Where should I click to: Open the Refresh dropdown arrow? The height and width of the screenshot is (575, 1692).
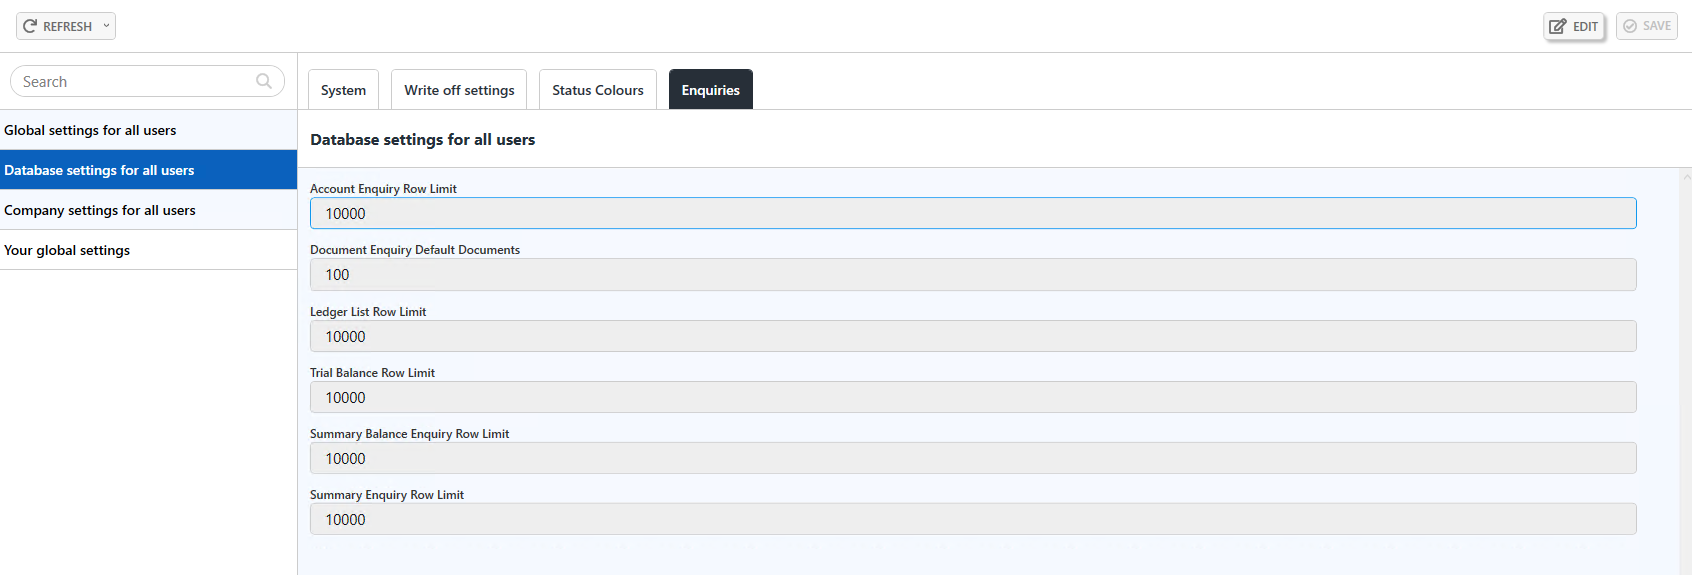106,26
